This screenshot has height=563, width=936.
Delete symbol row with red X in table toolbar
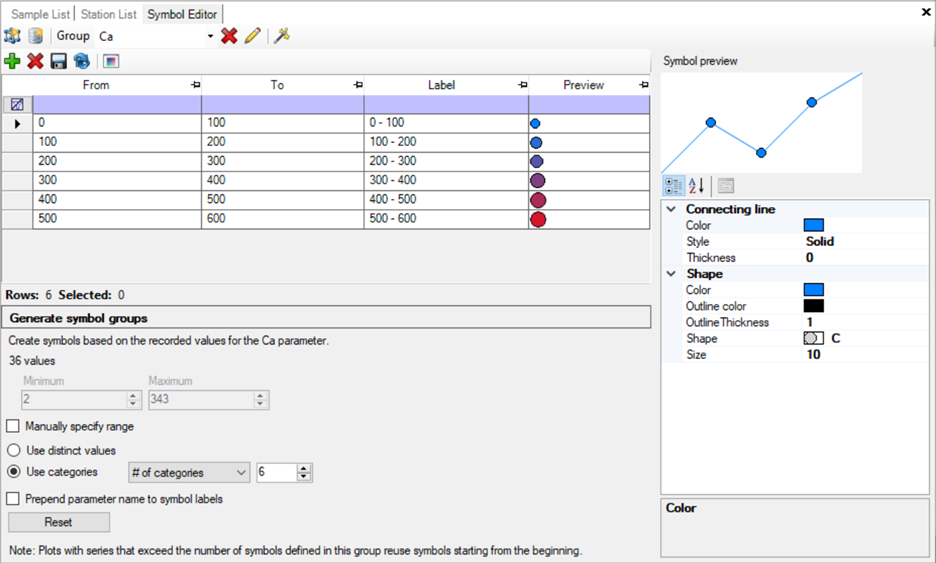pos(35,61)
